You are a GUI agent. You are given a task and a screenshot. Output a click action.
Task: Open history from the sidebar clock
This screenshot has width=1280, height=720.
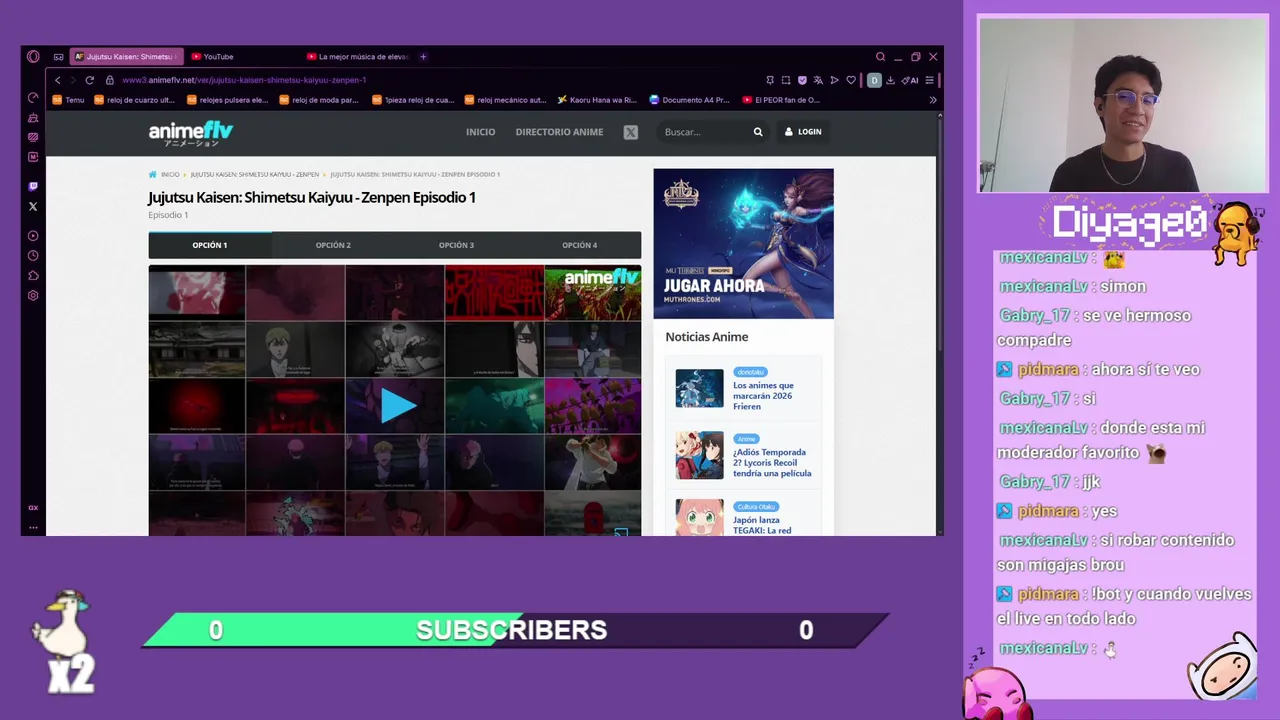pos(33,256)
